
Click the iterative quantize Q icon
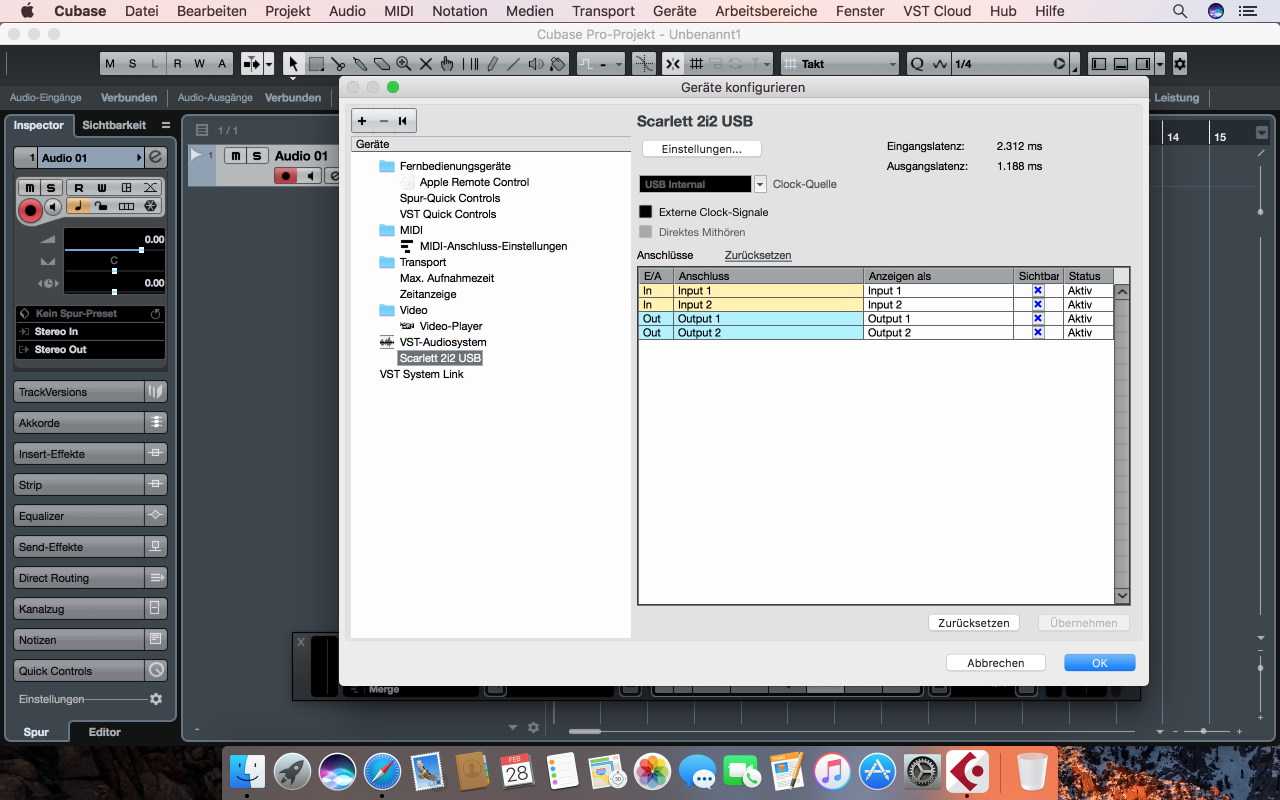917,64
